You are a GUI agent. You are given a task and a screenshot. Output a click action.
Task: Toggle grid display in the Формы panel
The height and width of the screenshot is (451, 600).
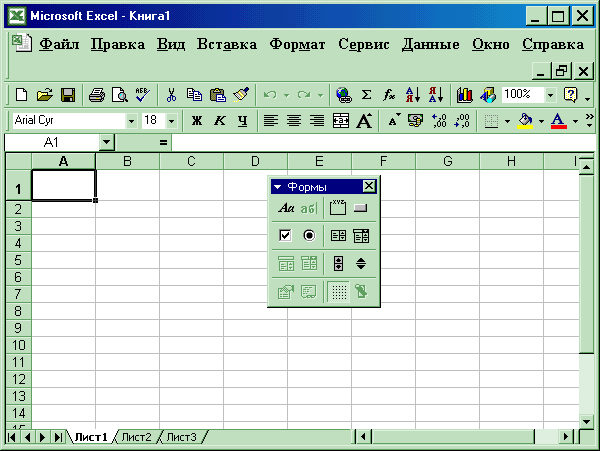point(339,292)
